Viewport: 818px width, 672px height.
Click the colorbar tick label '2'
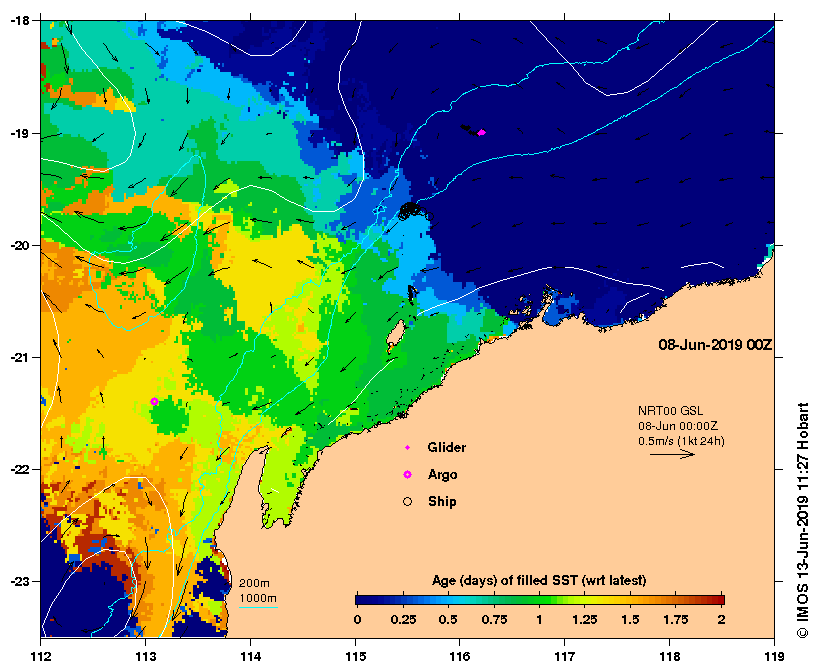point(721,620)
